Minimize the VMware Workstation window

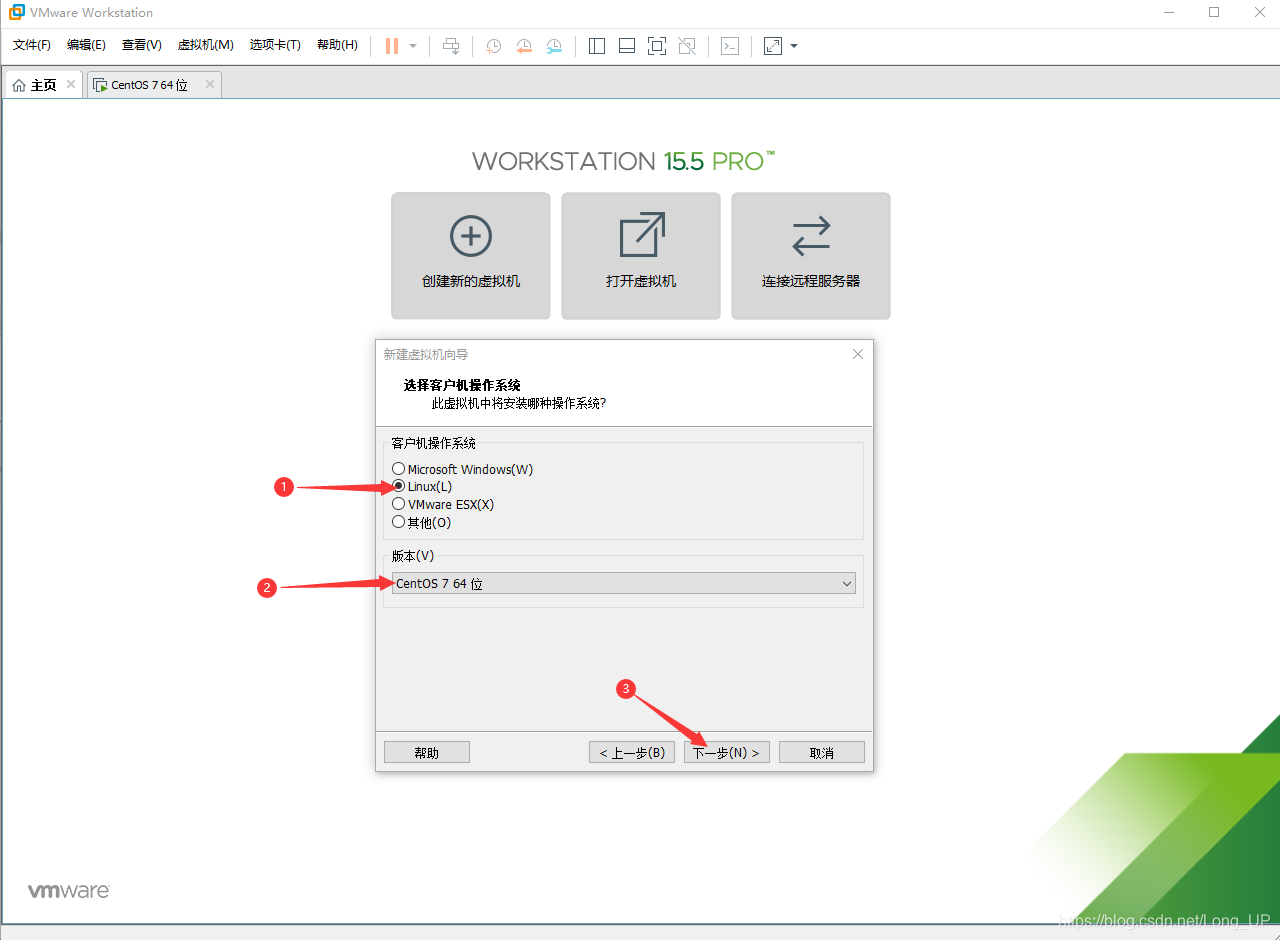point(1169,13)
